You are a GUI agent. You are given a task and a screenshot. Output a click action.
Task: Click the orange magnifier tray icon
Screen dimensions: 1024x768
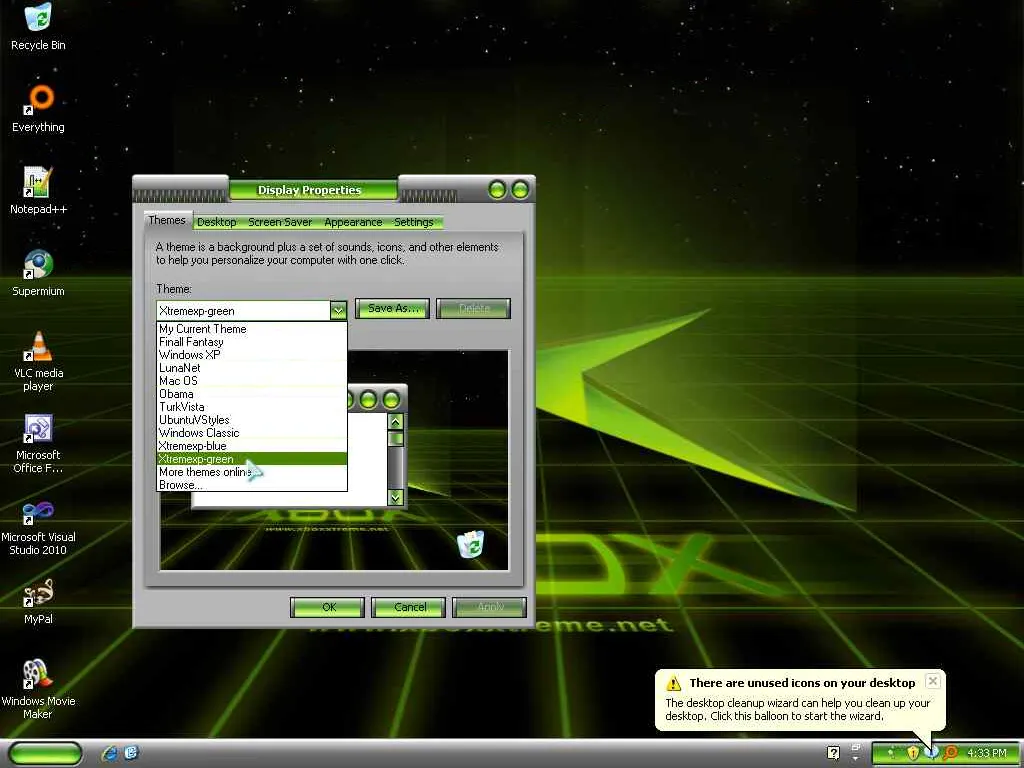950,753
